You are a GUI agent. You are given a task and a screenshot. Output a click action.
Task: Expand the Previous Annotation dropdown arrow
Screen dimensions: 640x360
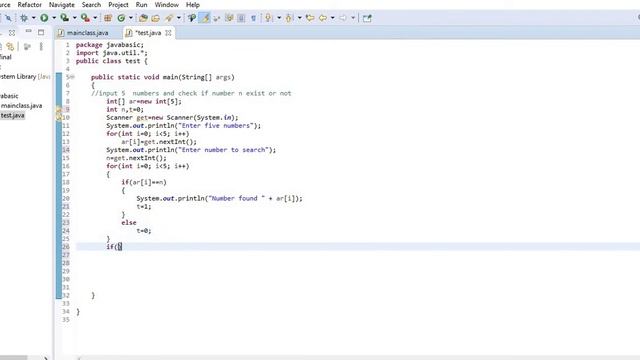click(299, 18)
